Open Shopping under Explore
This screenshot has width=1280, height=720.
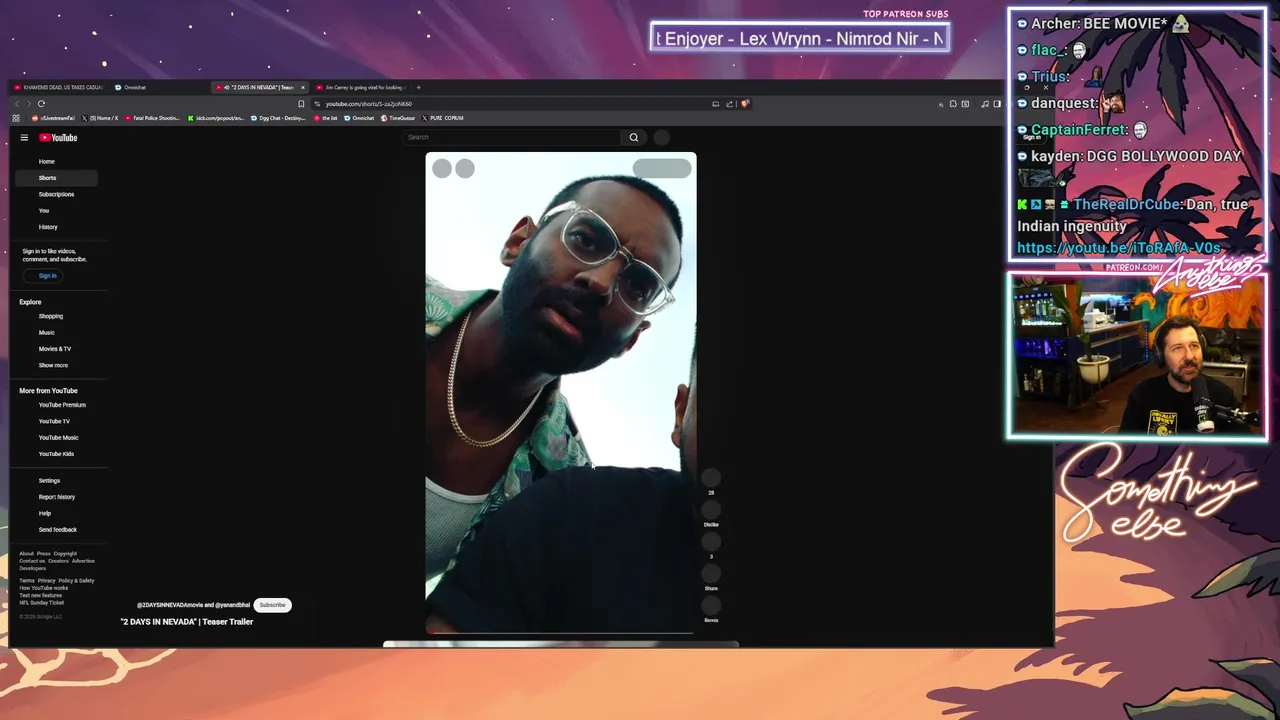pos(51,316)
